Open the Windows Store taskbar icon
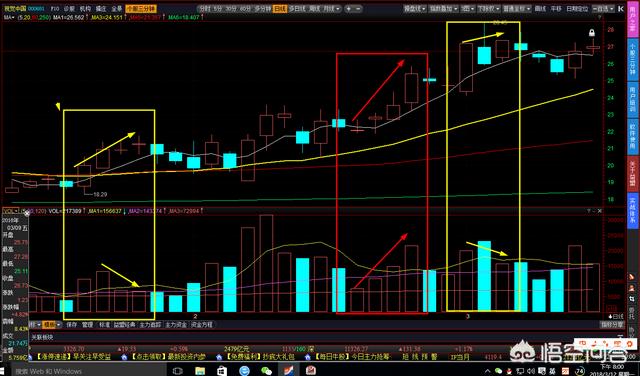The image size is (640, 376). 222,371
